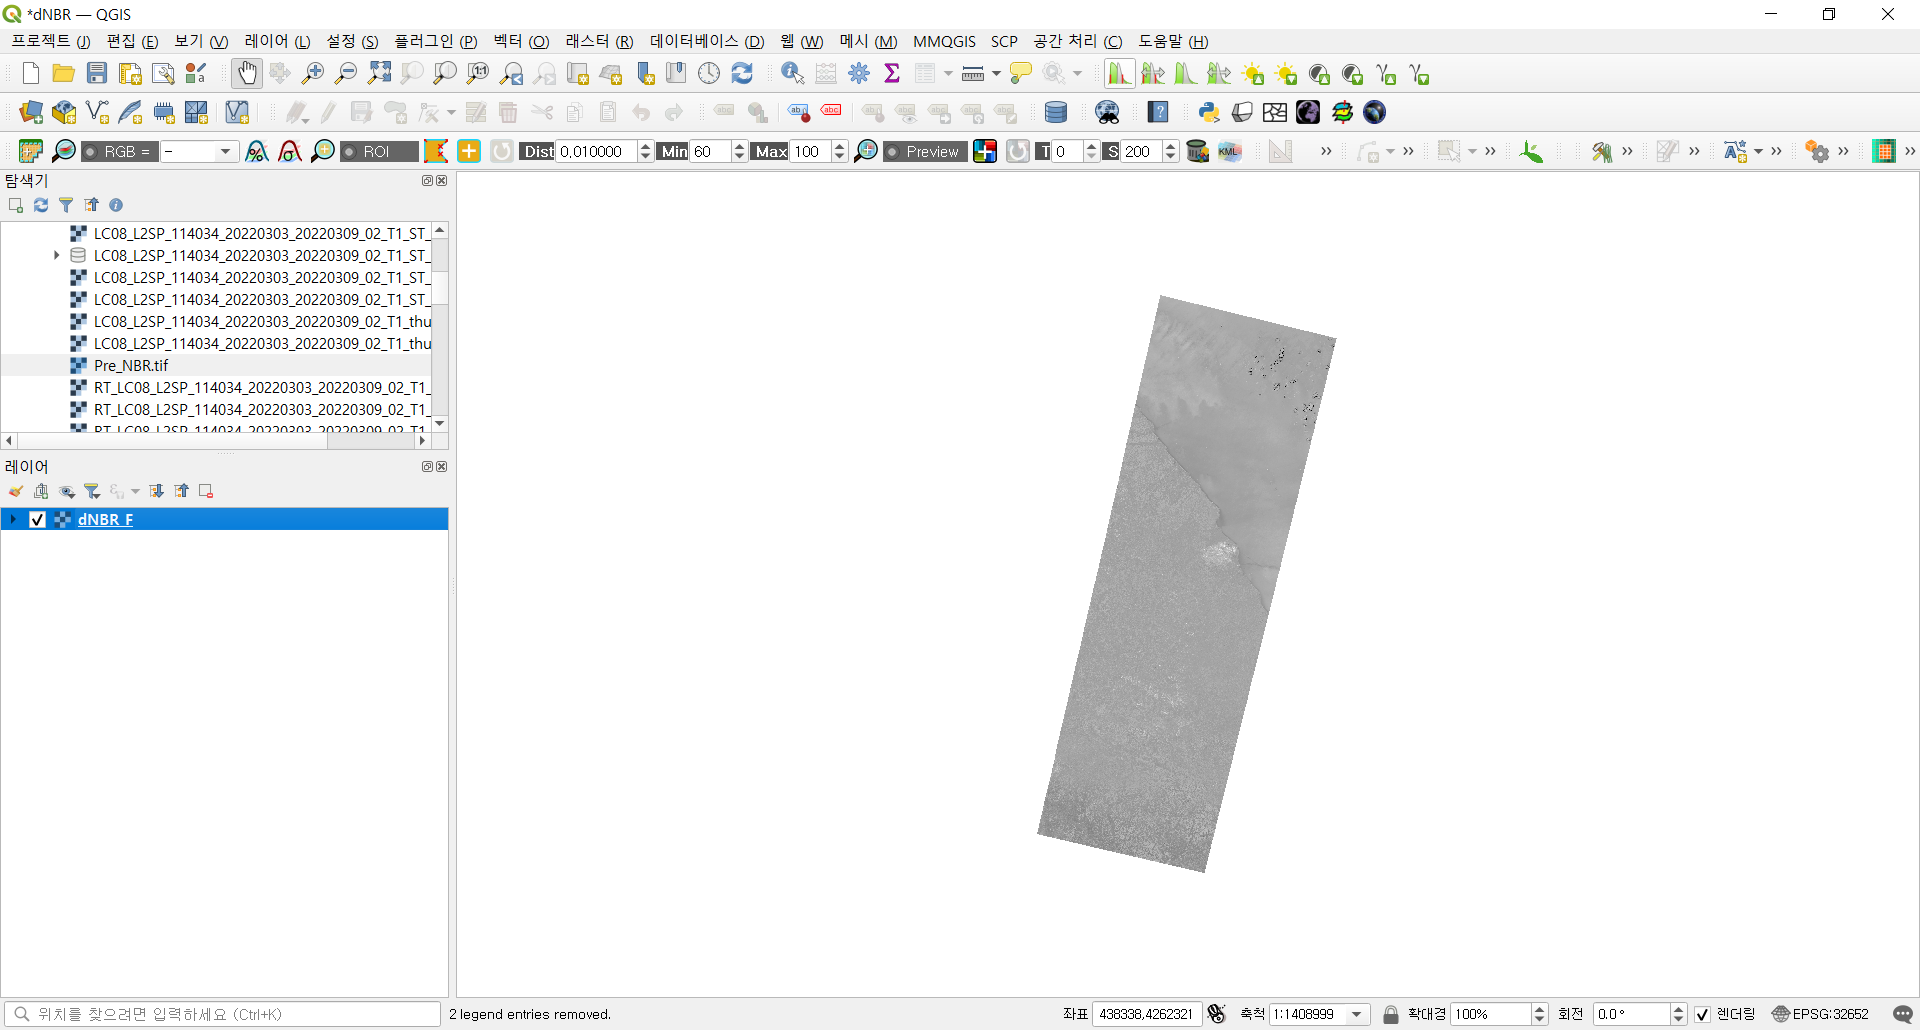Click the rotation value field

[1631, 1014]
